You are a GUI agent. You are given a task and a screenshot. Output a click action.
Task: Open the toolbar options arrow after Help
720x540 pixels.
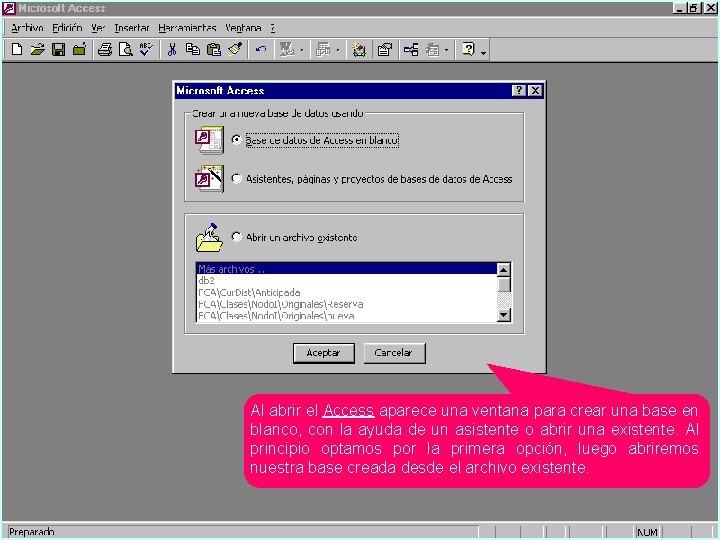pyautogui.click(x=484, y=53)
